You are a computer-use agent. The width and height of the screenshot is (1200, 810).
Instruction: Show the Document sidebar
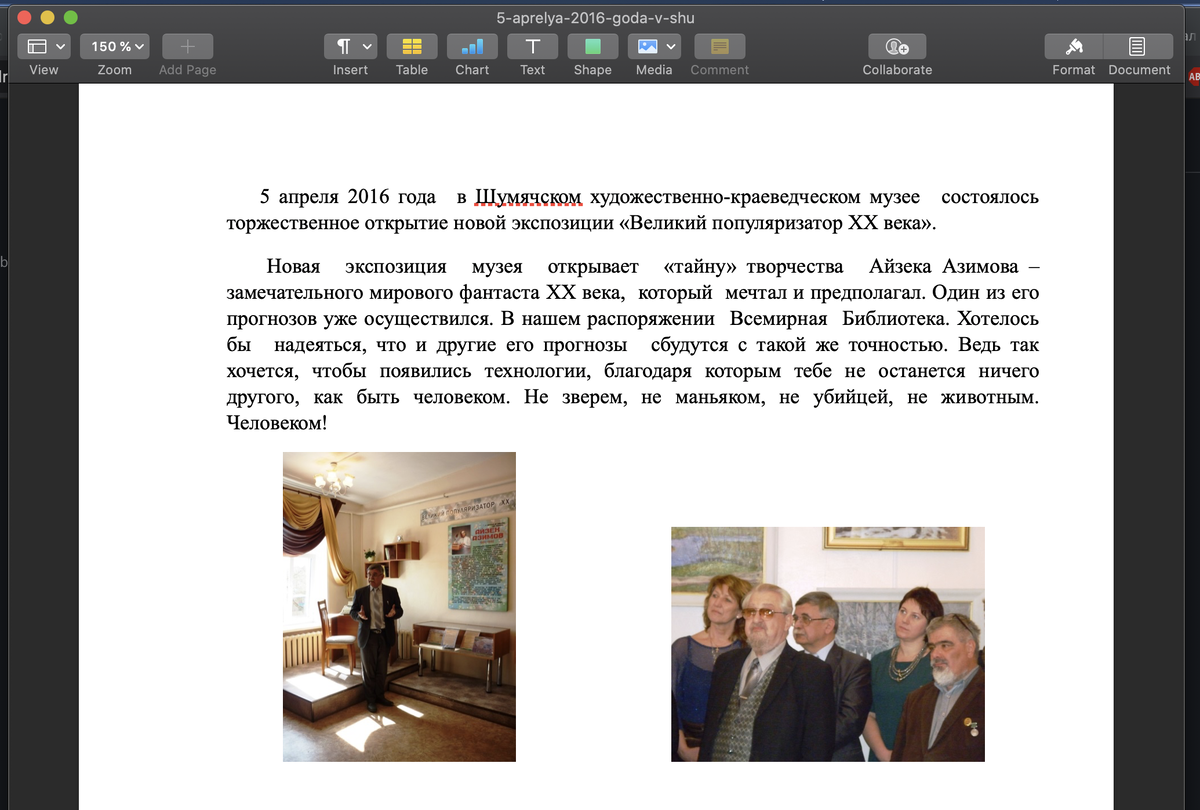(1138, 46)
